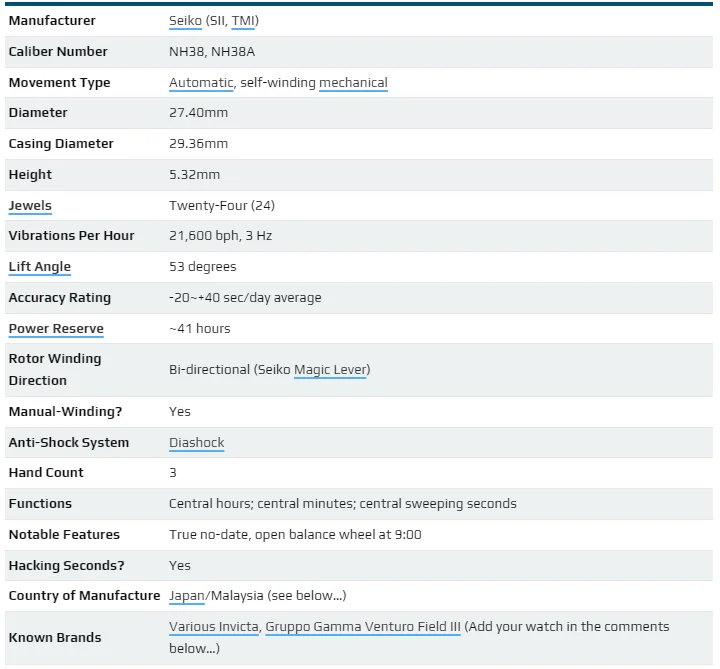This screenshot has height=669, width=720.
Task: Select the ~41 hours value
Action: tap(200, 329)
